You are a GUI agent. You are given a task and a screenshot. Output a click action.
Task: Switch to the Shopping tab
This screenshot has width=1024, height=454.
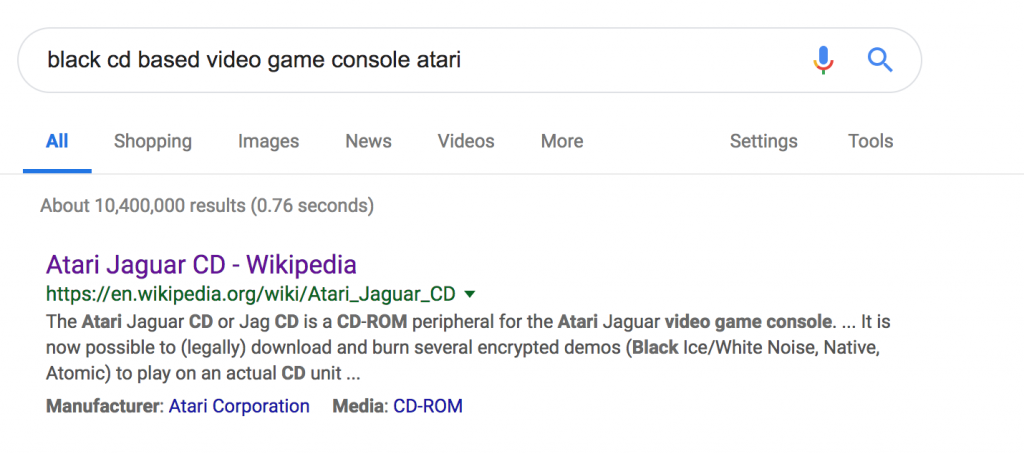[x=153, y=141]
